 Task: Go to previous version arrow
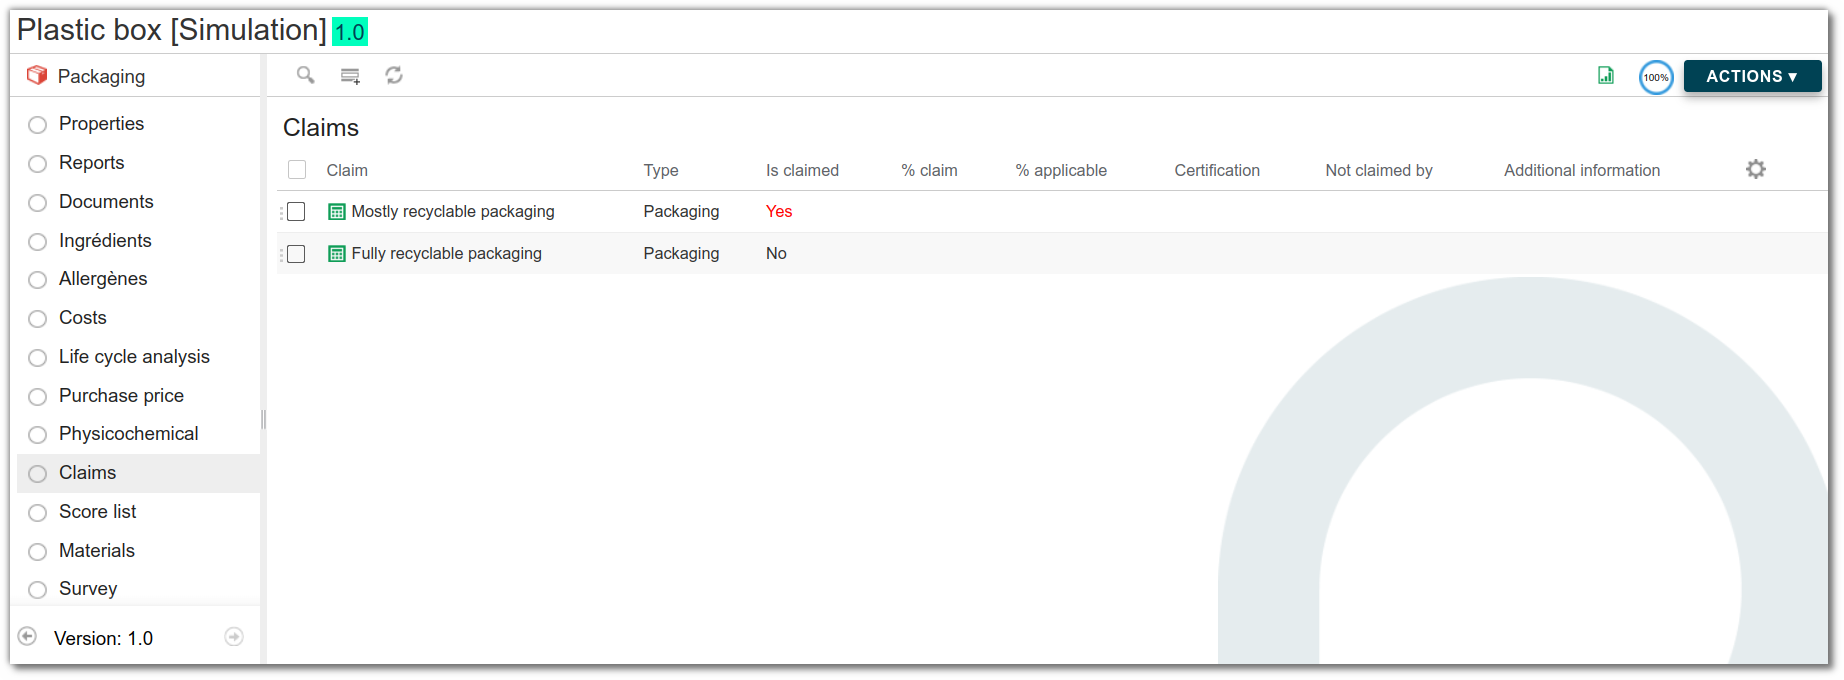point(28,636)
